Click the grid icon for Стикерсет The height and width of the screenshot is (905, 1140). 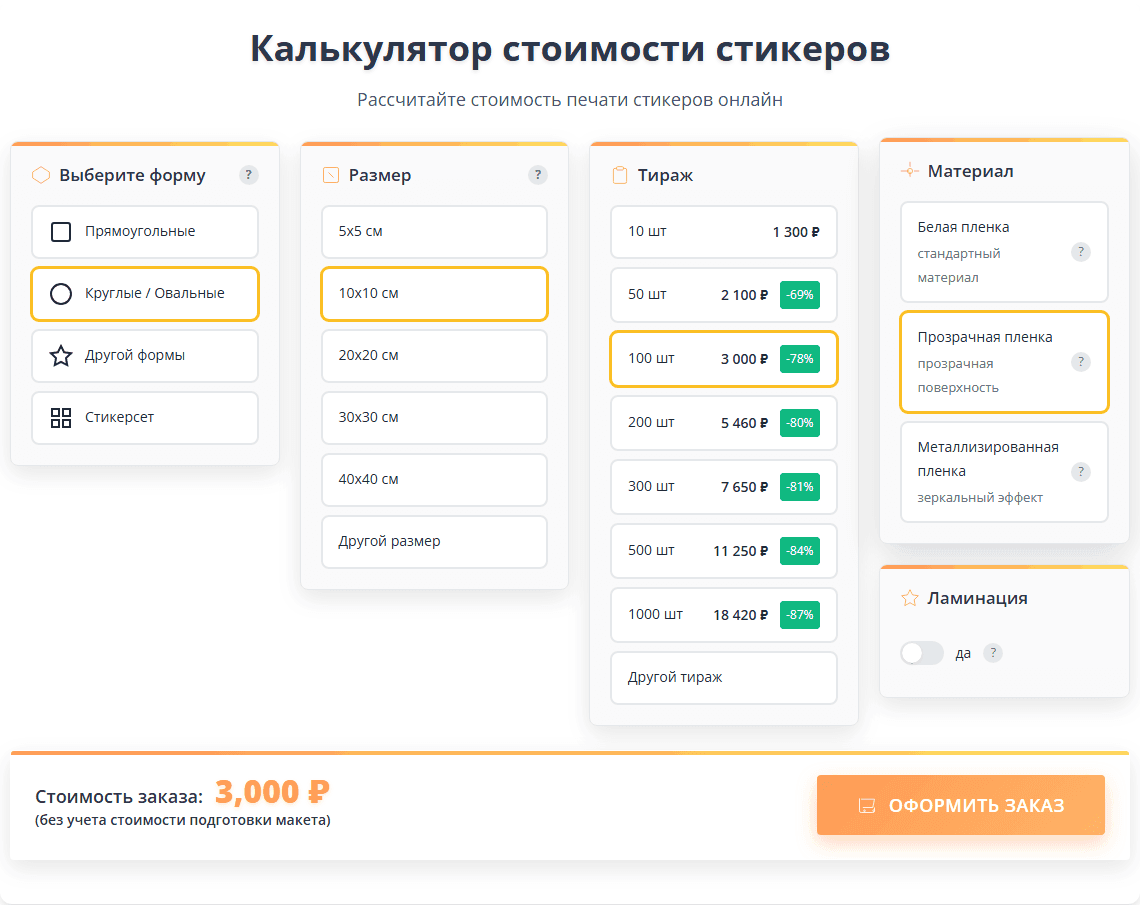pos(61,417)
